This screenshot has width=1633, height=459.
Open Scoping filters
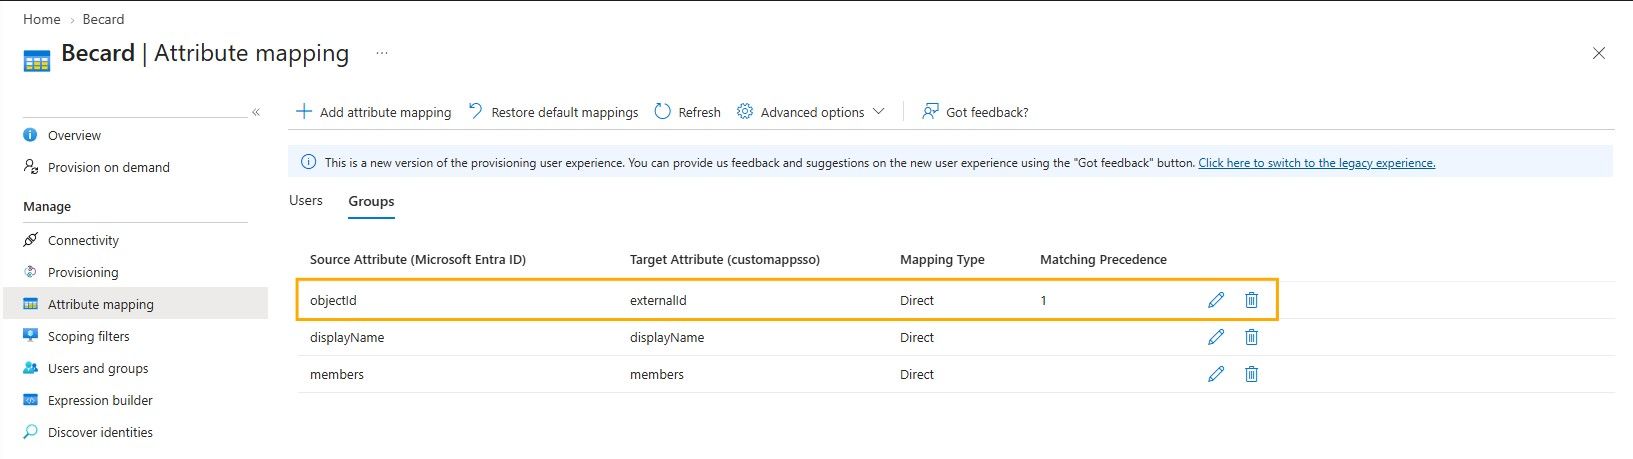point(88,336)
